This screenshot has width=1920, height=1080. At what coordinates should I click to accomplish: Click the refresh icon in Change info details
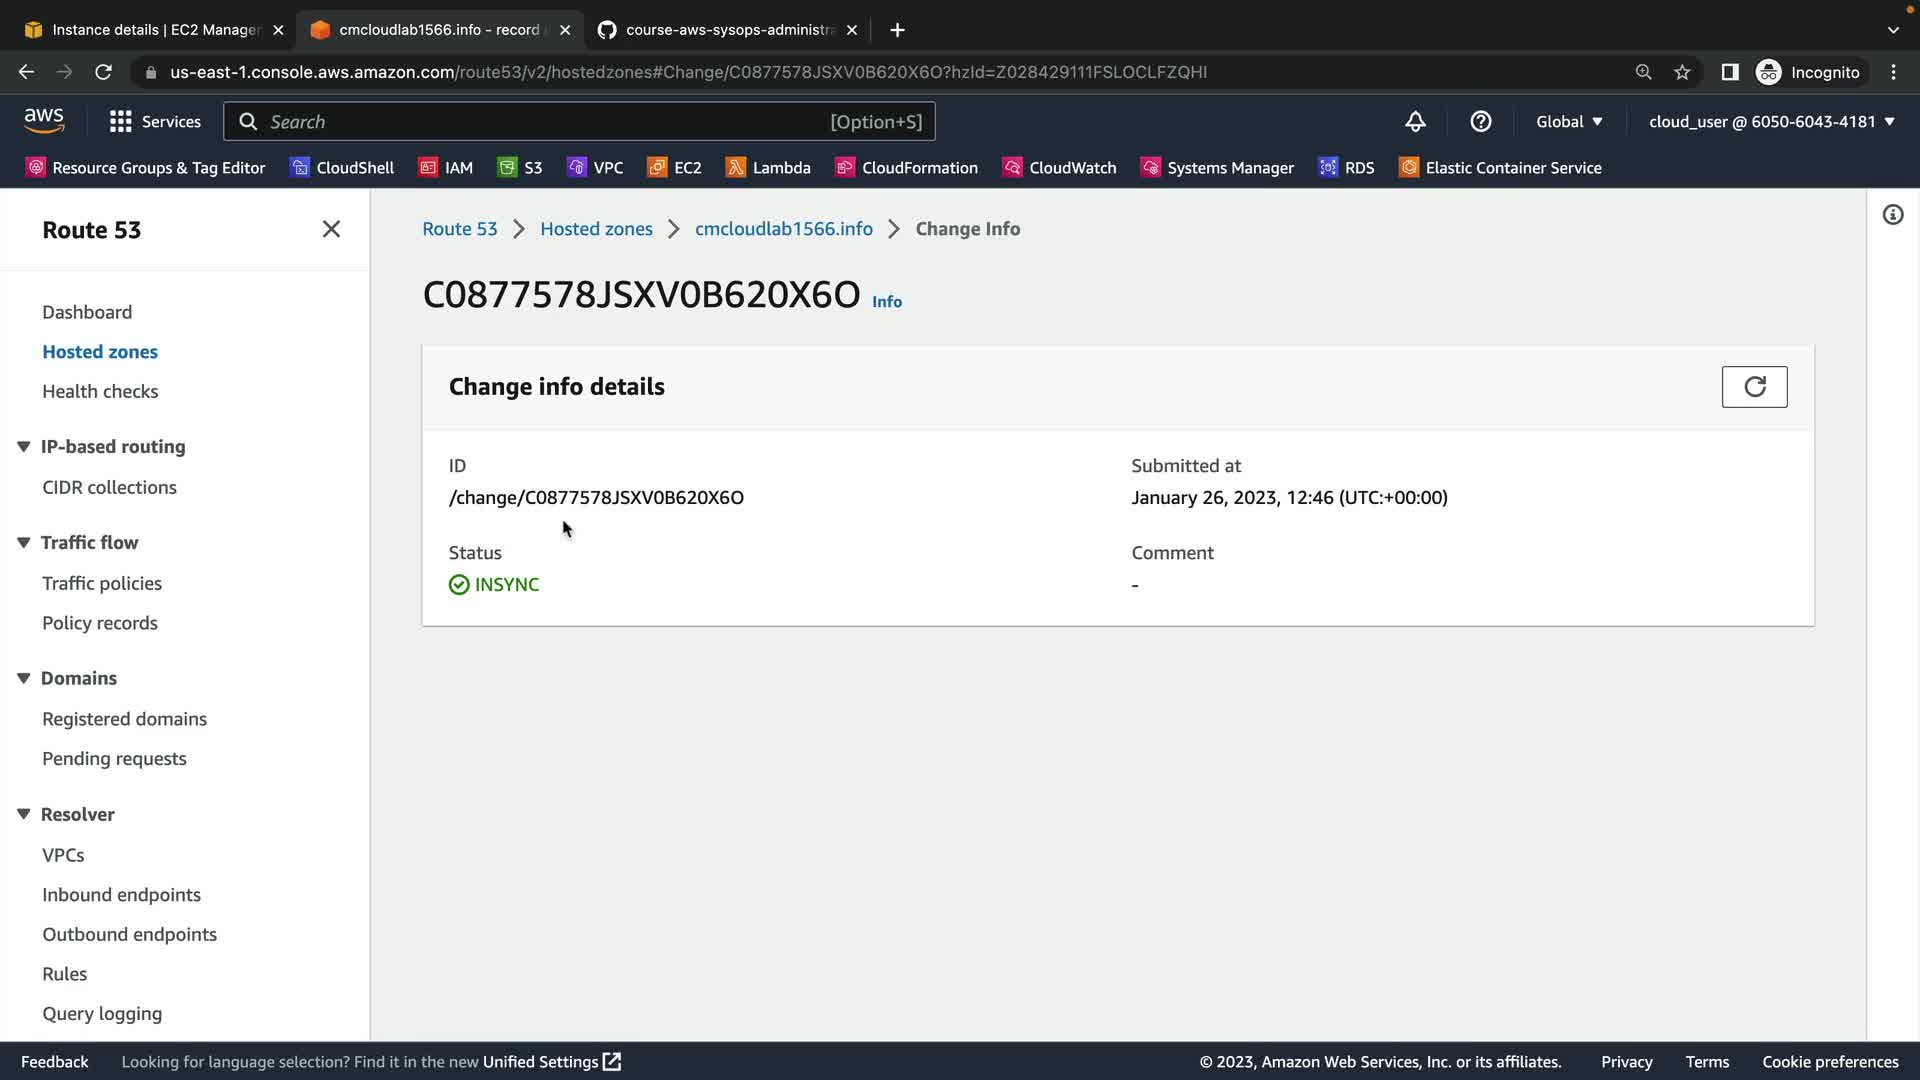[1754, 387]
